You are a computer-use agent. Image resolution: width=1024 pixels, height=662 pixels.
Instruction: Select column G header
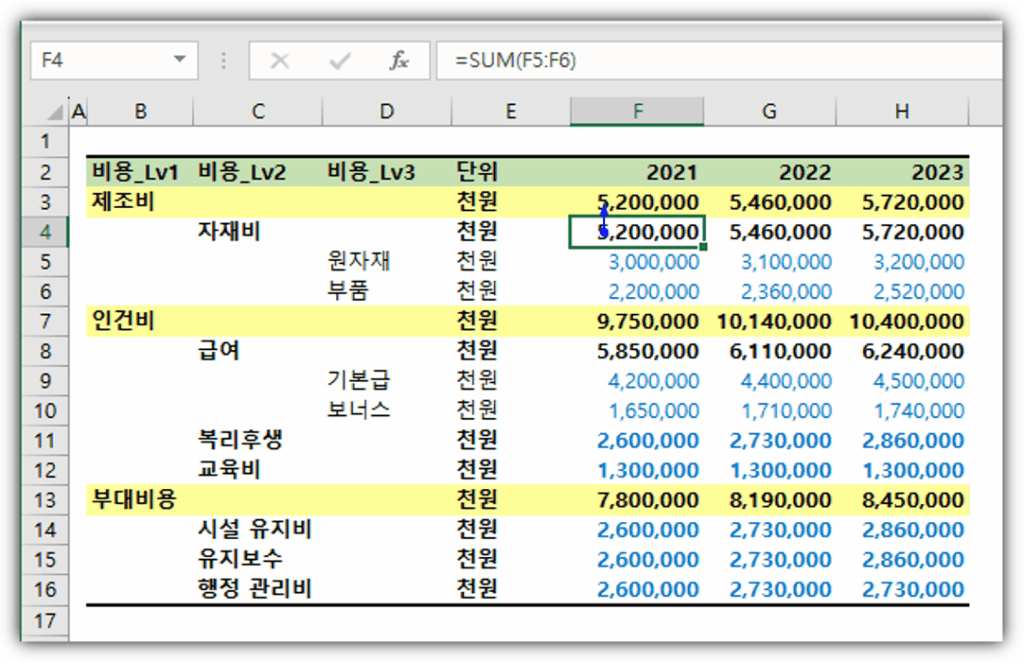769,112
